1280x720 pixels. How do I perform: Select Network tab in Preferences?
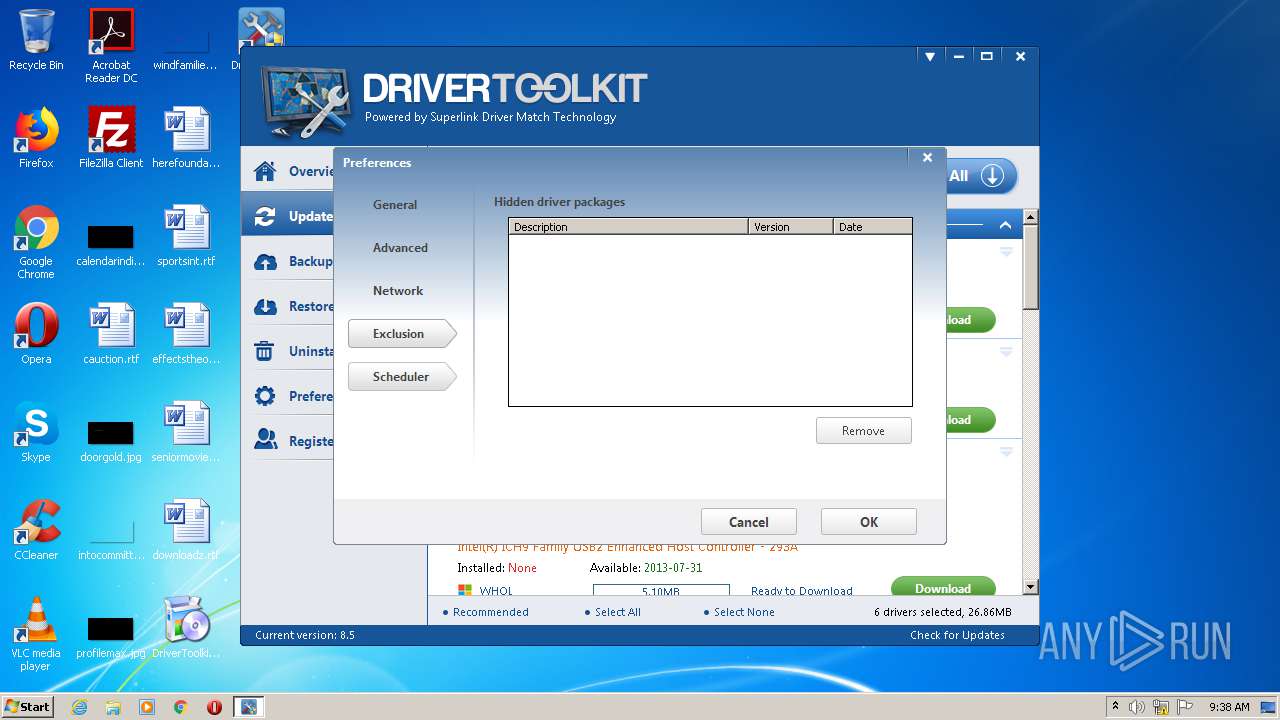[398, 291]
